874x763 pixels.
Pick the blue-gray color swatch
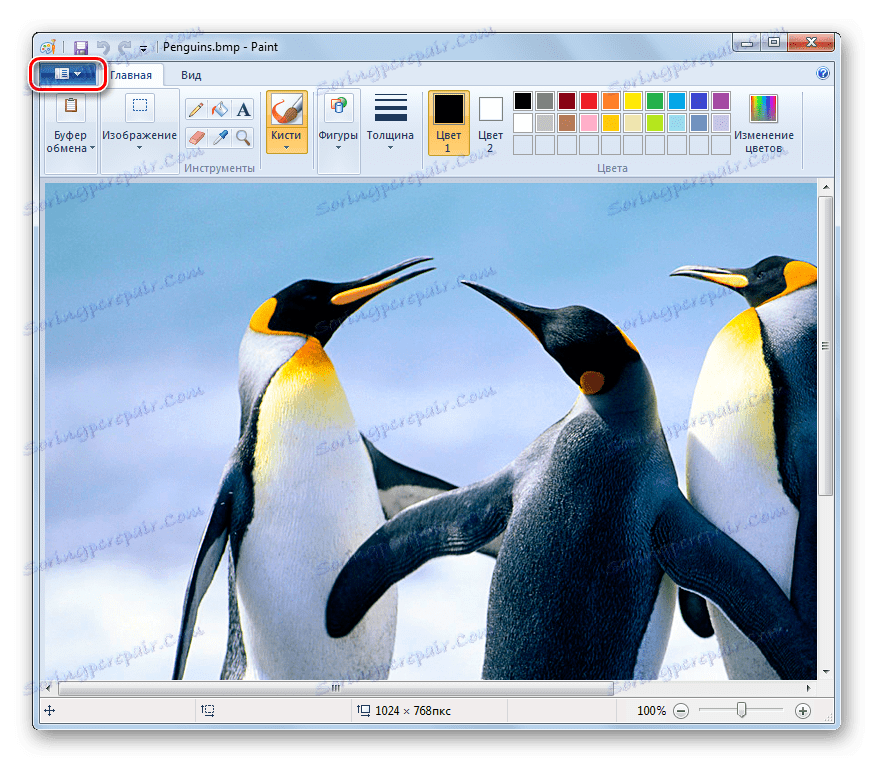coord(699,123)
